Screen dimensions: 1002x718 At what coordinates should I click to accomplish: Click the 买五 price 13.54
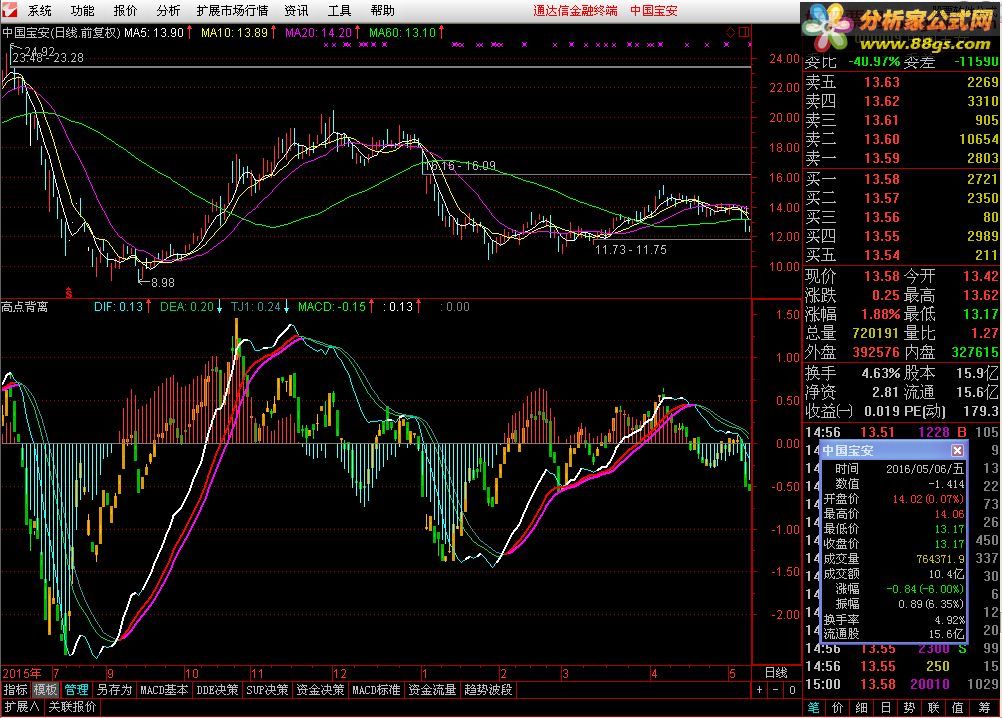tap(881, 255)
